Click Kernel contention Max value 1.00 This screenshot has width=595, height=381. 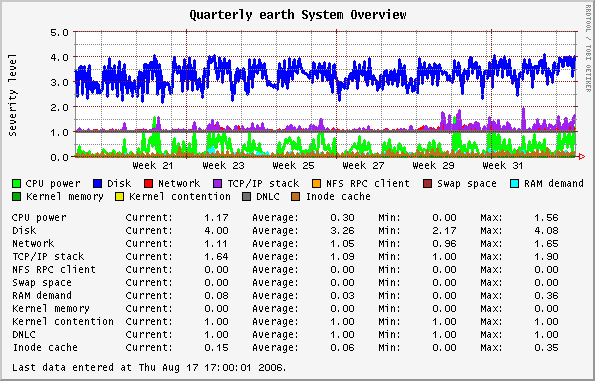tap(546, 322)
